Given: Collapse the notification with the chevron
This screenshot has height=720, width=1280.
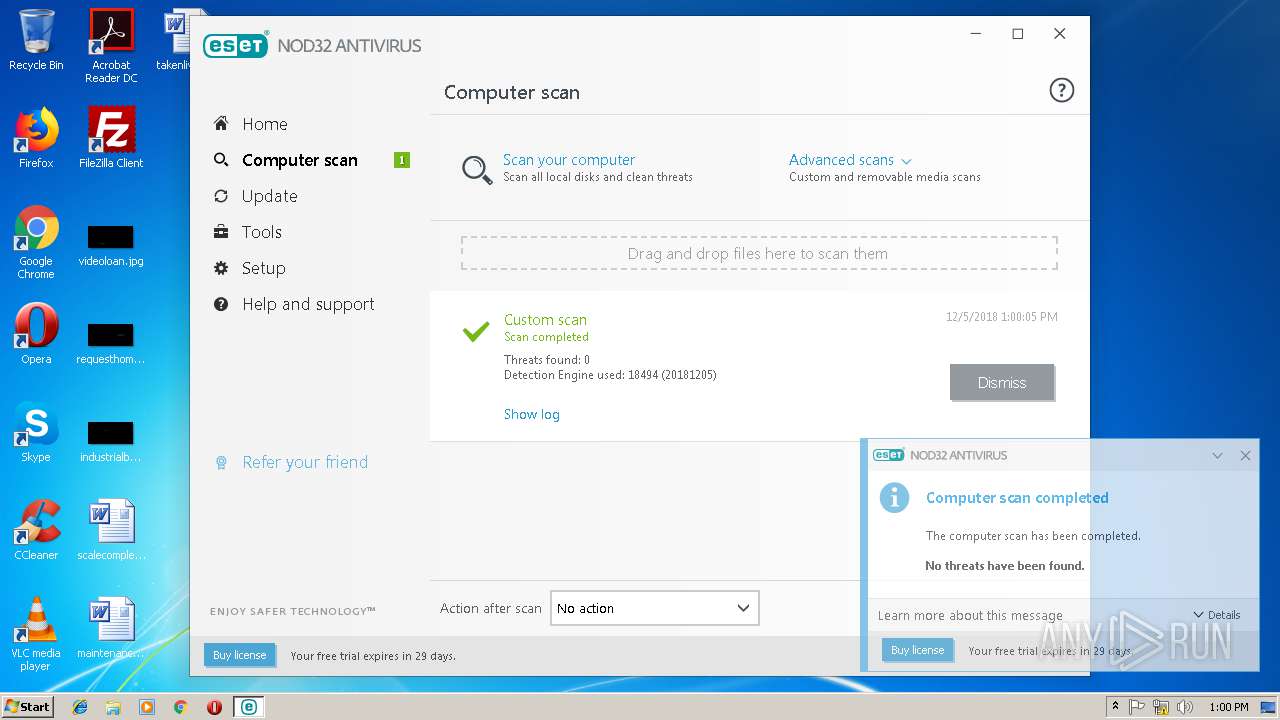Looking at the screenshot, I should point(1217,455).
